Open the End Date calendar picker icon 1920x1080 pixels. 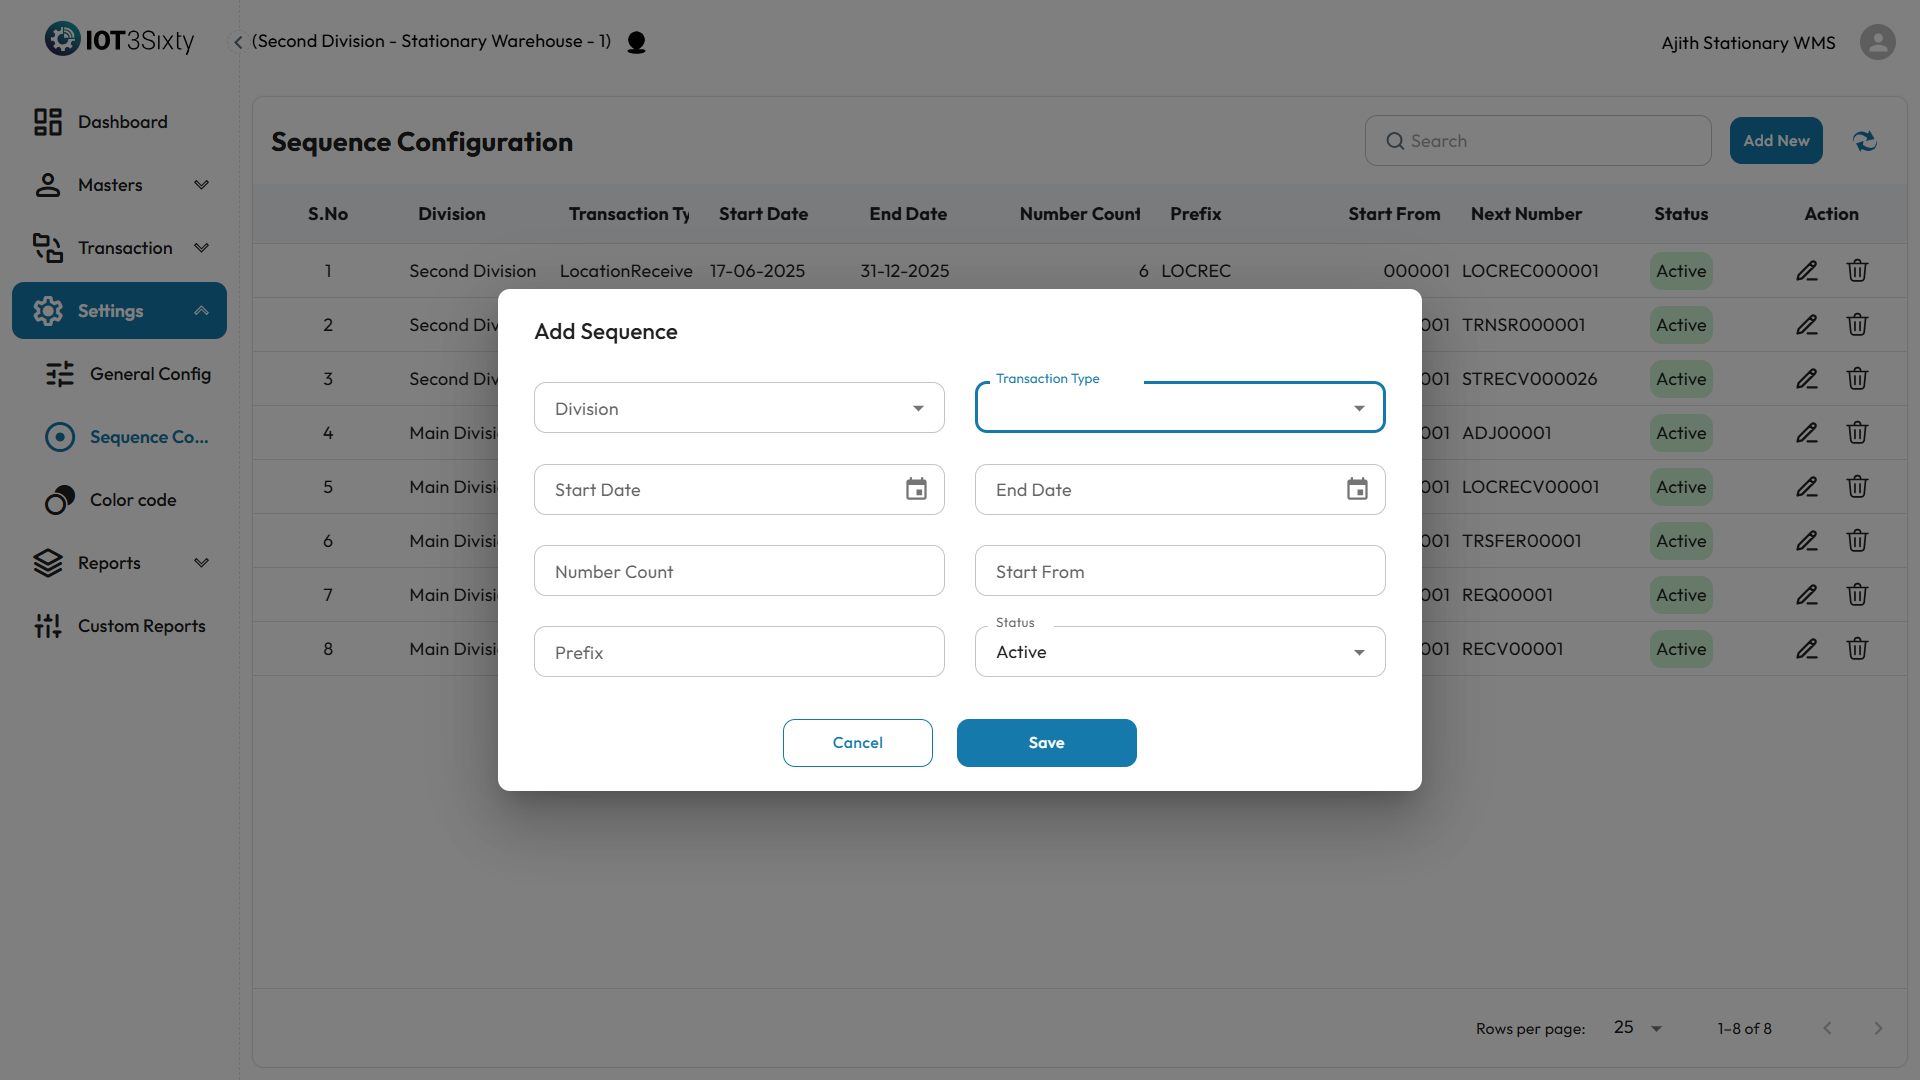[1357, 489]
